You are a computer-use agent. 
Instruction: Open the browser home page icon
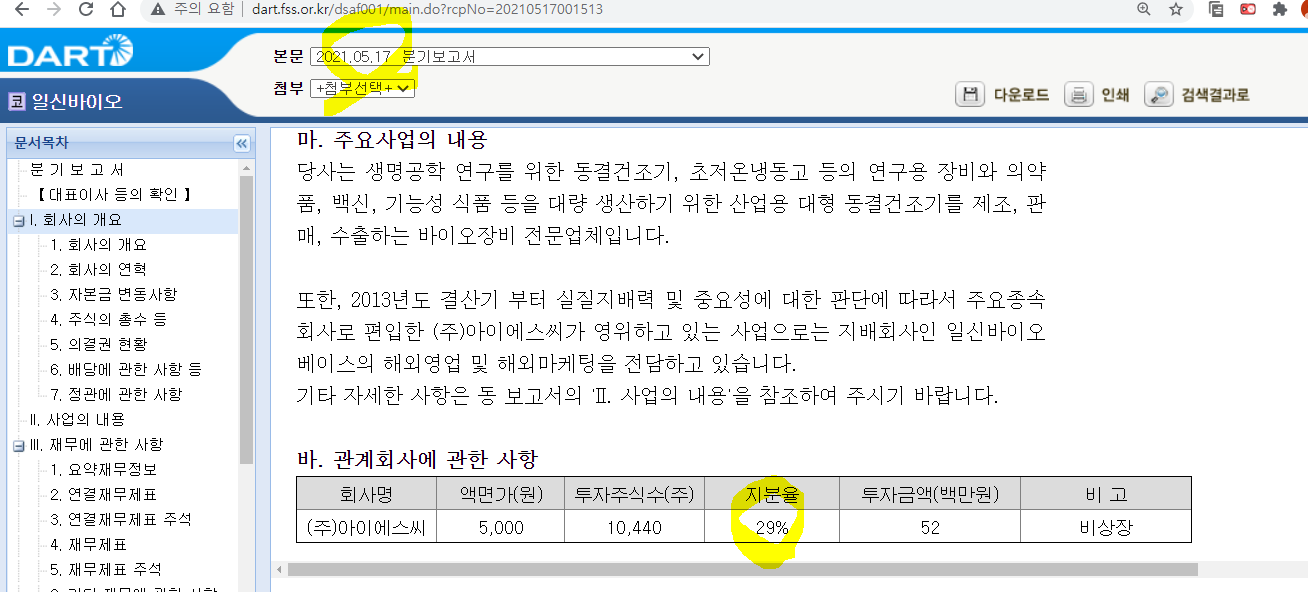click(118, 9)
